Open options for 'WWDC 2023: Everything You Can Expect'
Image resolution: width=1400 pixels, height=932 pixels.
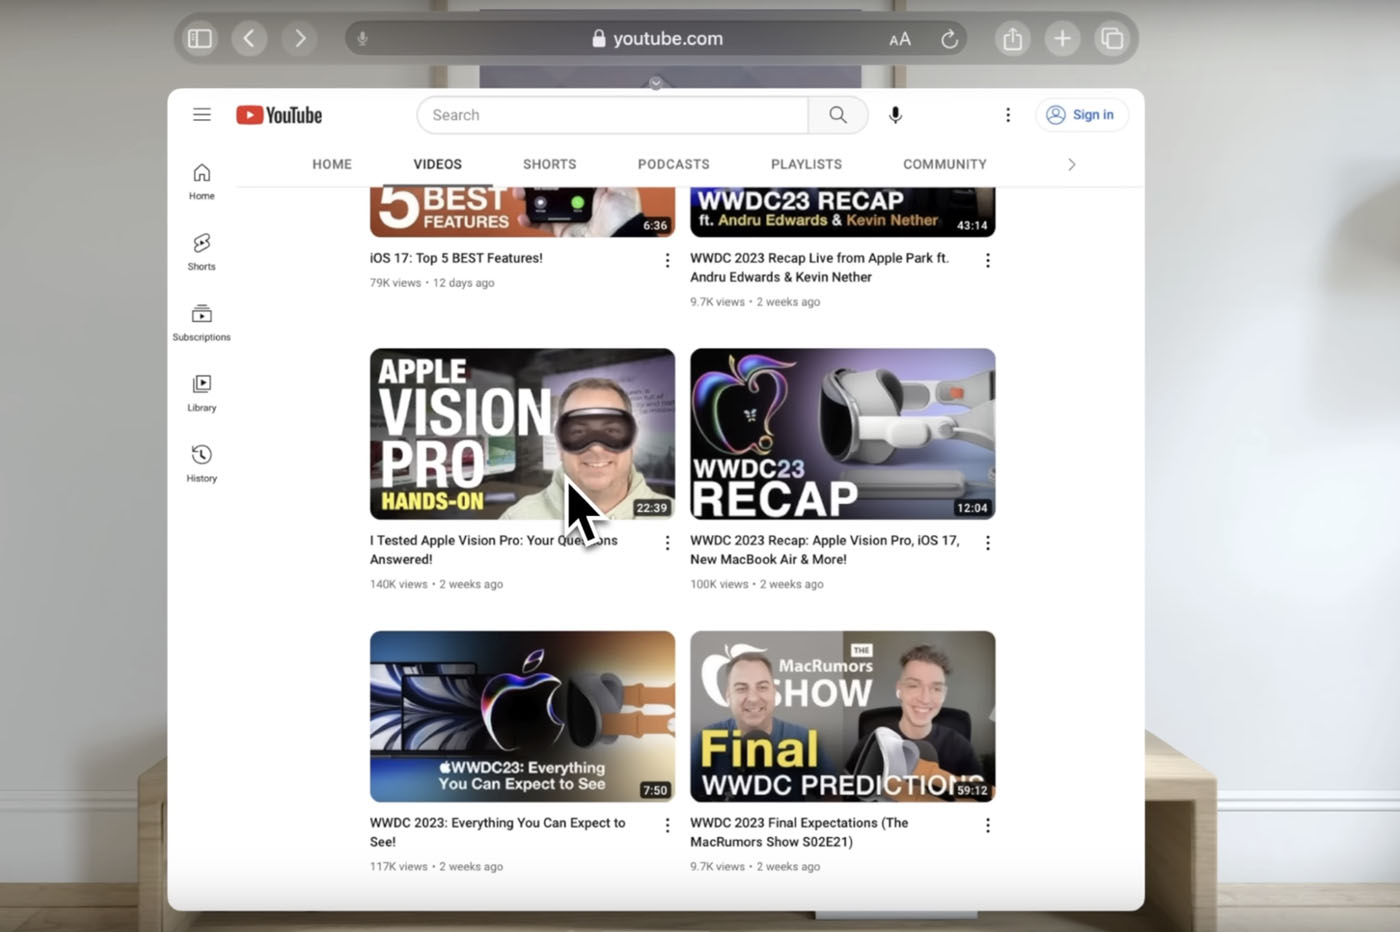pyautogui.click(x=667, y=825)
